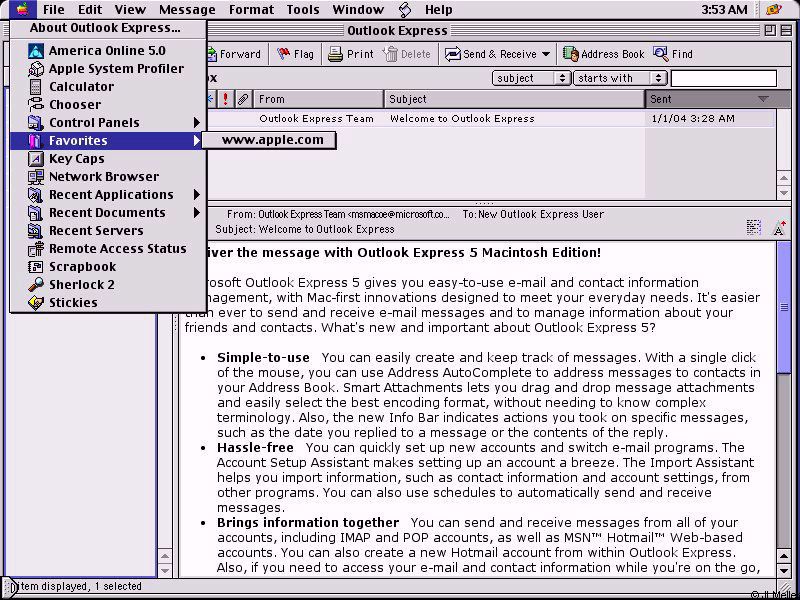
Task: Click the search text field beside "starts with"
Action: click(723, 78)
